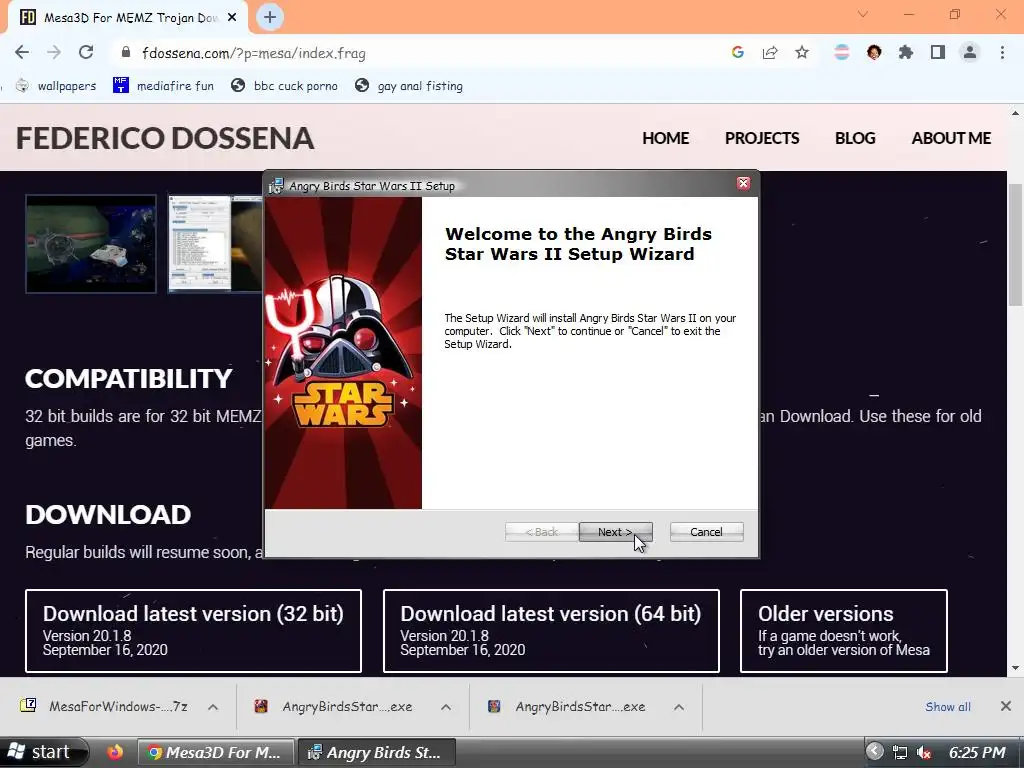Close the Angry Birds Setup dialog with X

743,184
